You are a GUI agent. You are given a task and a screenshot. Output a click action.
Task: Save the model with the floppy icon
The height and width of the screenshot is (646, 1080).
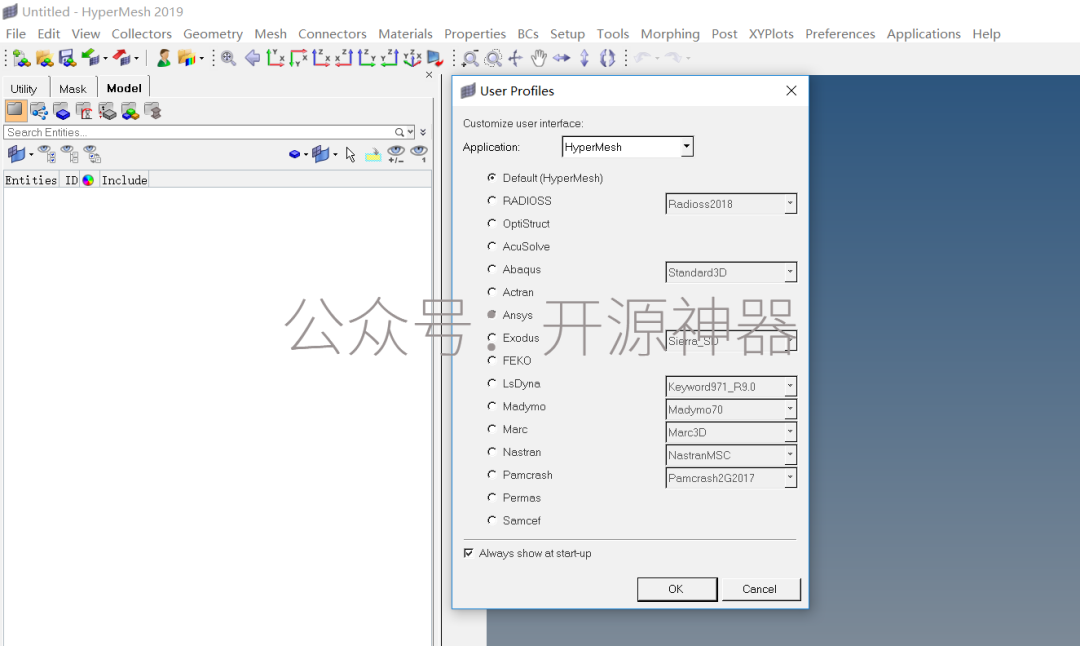click(x=67, y=59)
